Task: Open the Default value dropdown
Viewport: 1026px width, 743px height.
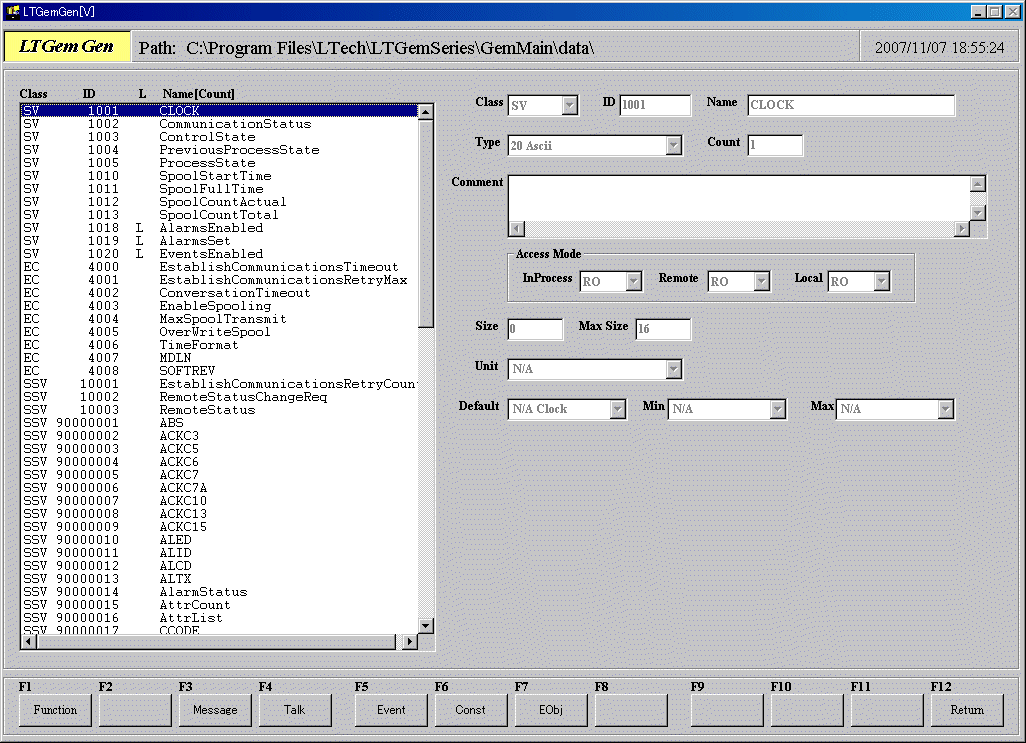Action: tap(617, 409)
